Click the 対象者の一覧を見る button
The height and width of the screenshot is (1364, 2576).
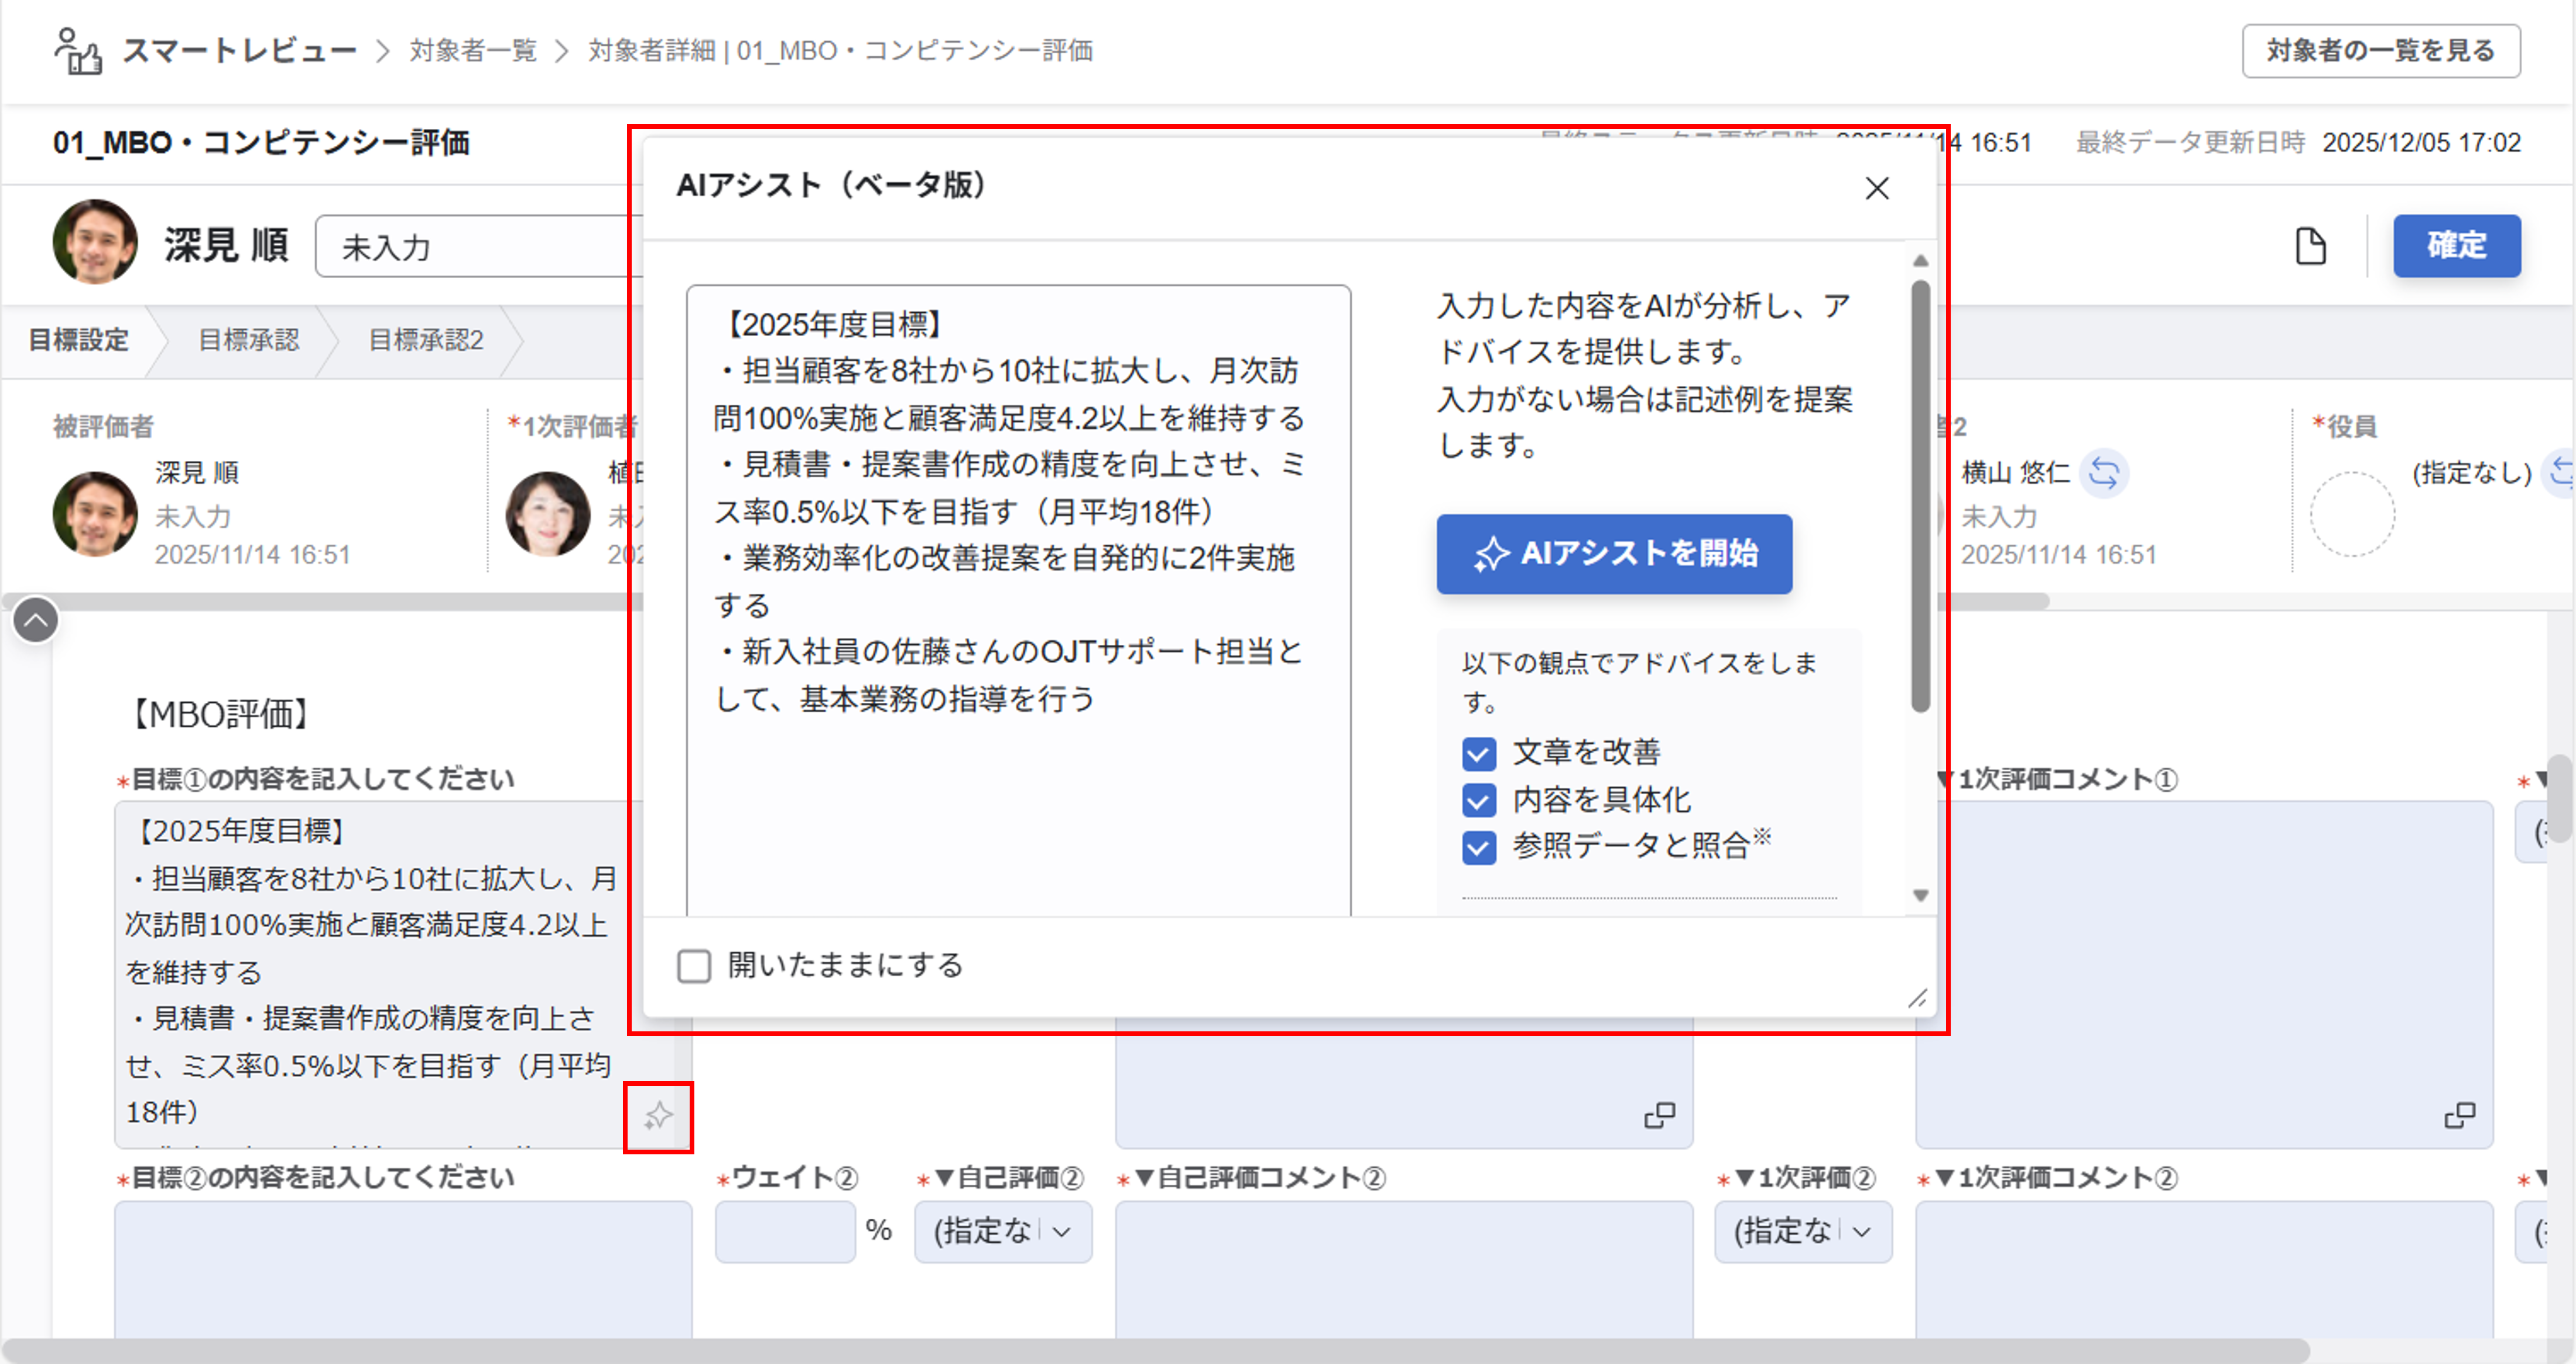(x=2381, y=50)
